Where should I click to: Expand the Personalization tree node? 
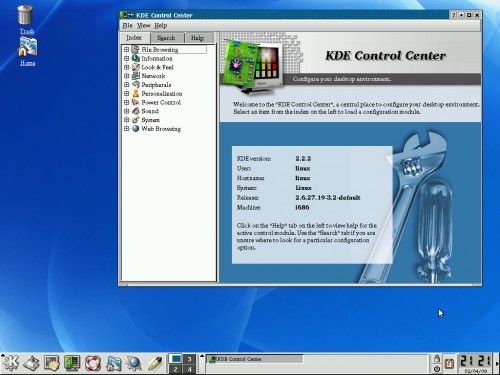click(x=127, y=93)
